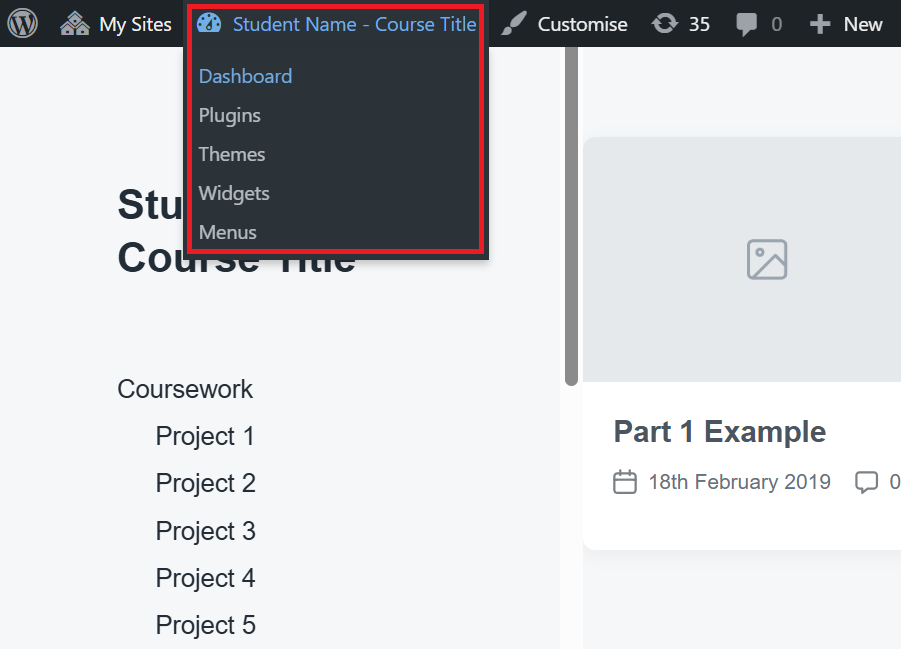Select Widgets from the site dropdown
901x649 pixels.
(234, 193)
